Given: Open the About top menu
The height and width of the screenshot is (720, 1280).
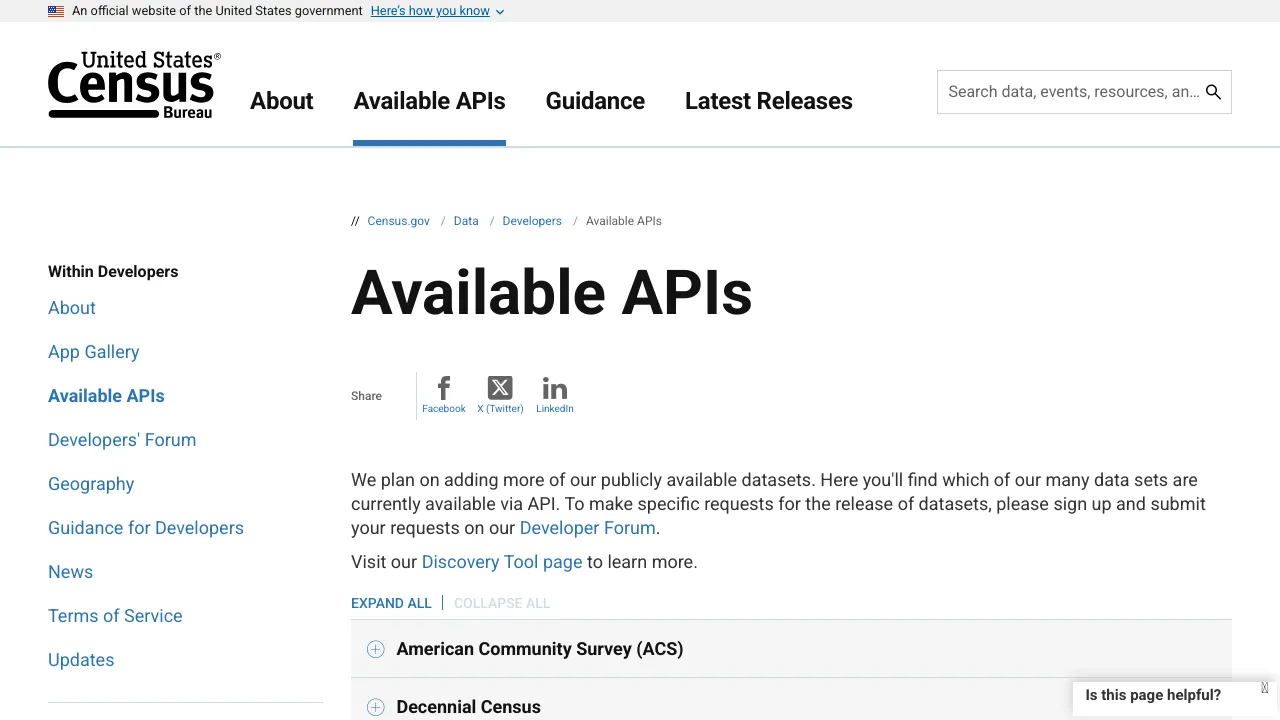Looking at the screenshot, I should coord(282,101).
